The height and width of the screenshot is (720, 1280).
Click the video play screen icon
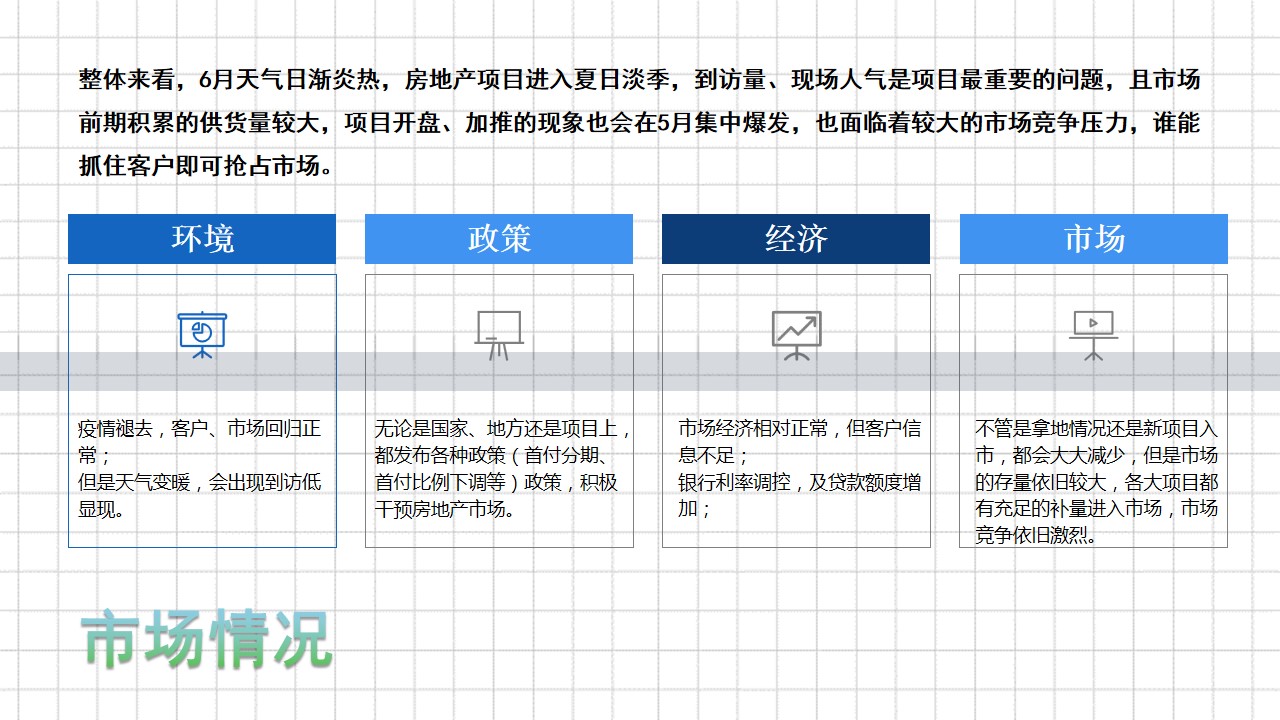pos(1093,335)
